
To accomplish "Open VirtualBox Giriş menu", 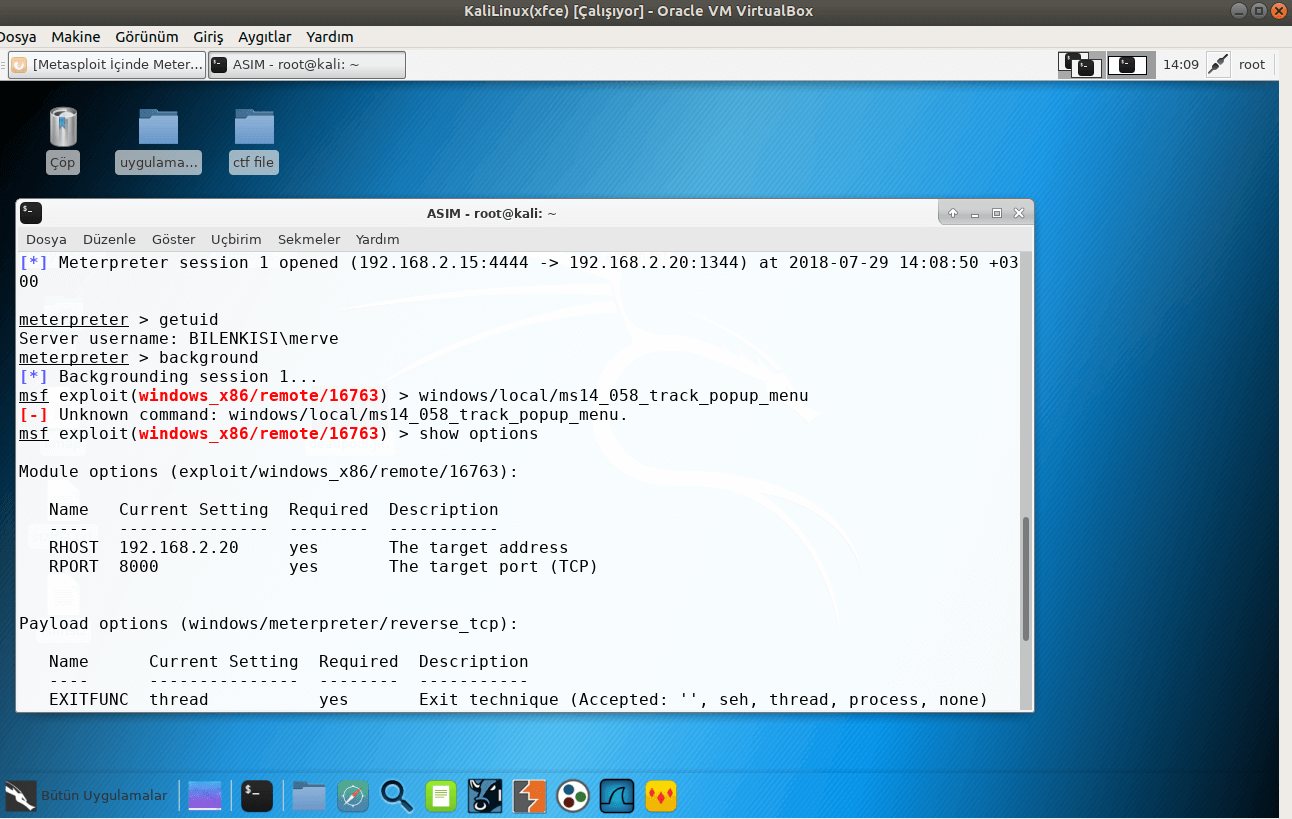I will 208,37.
